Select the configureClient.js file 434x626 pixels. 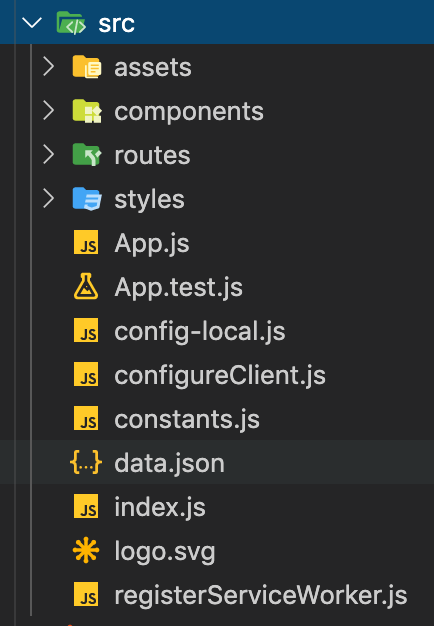click(x=220, y=375)
